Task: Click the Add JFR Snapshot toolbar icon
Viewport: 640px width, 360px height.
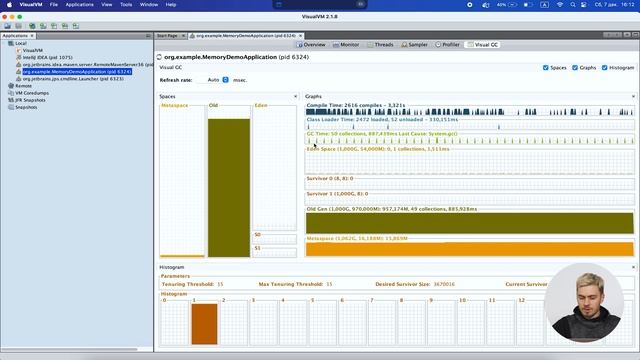Action: pos(65,26)
